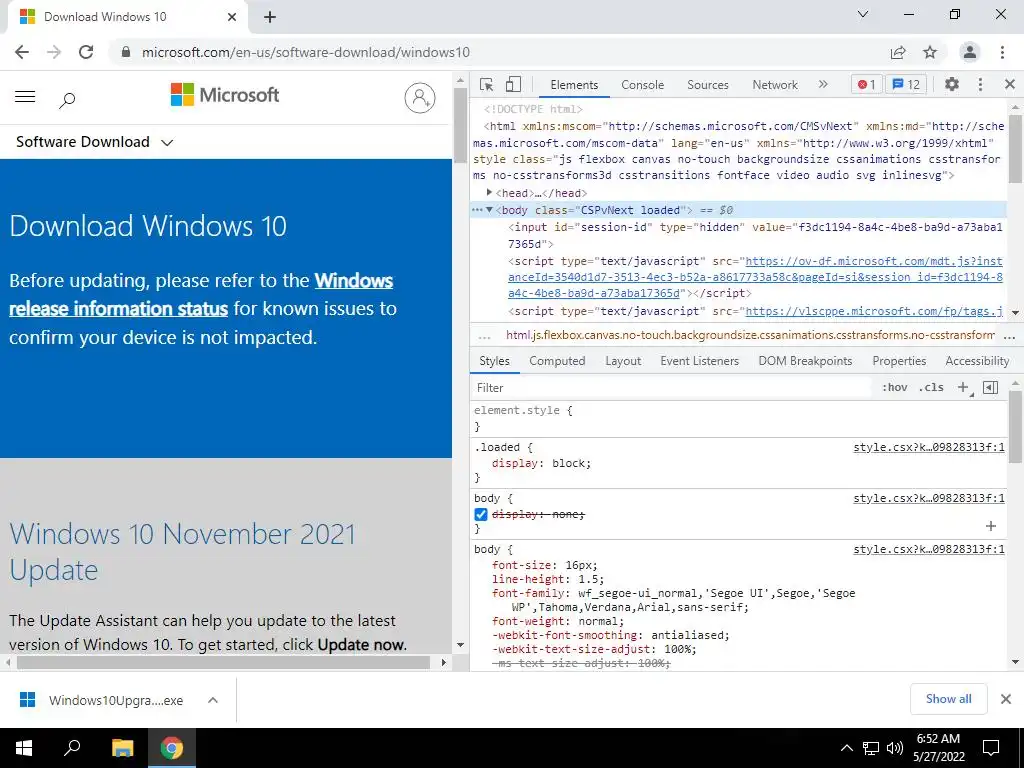The width and height of the screenshot is (1024, 768).
Task: Click the Microsoft site search icon
Action: coord(67,100)
